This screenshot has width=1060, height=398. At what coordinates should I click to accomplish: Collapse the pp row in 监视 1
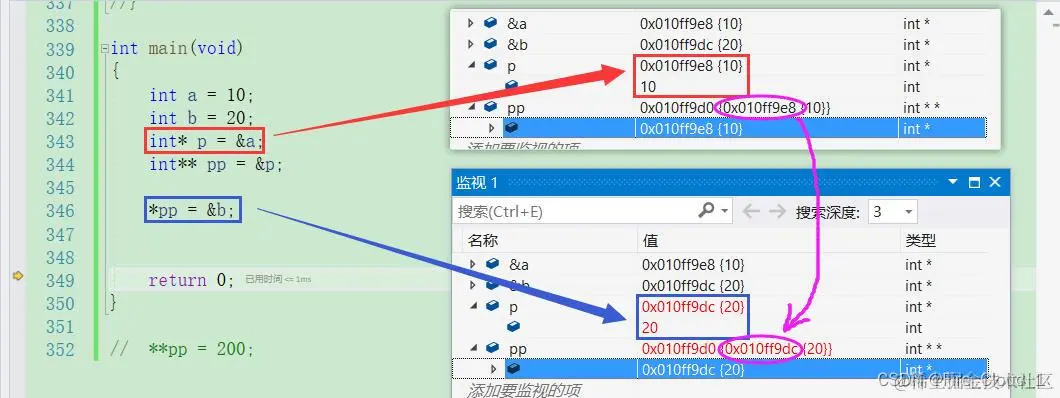point(473,348)
